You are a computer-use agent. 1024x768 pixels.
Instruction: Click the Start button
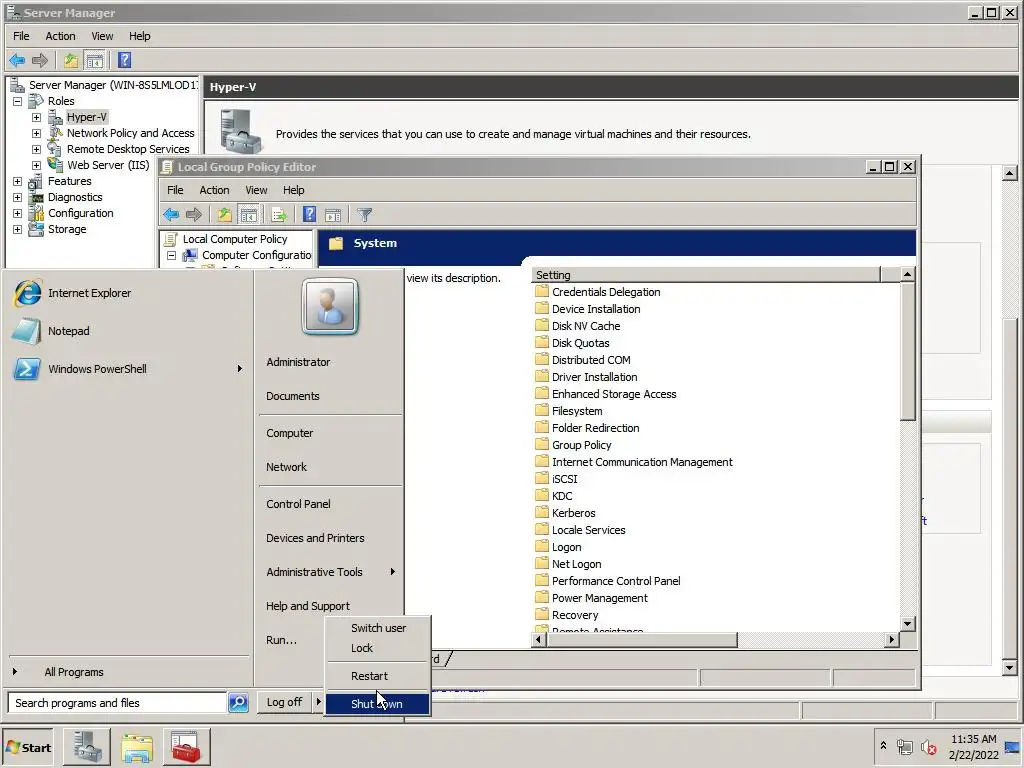[27, 747]
